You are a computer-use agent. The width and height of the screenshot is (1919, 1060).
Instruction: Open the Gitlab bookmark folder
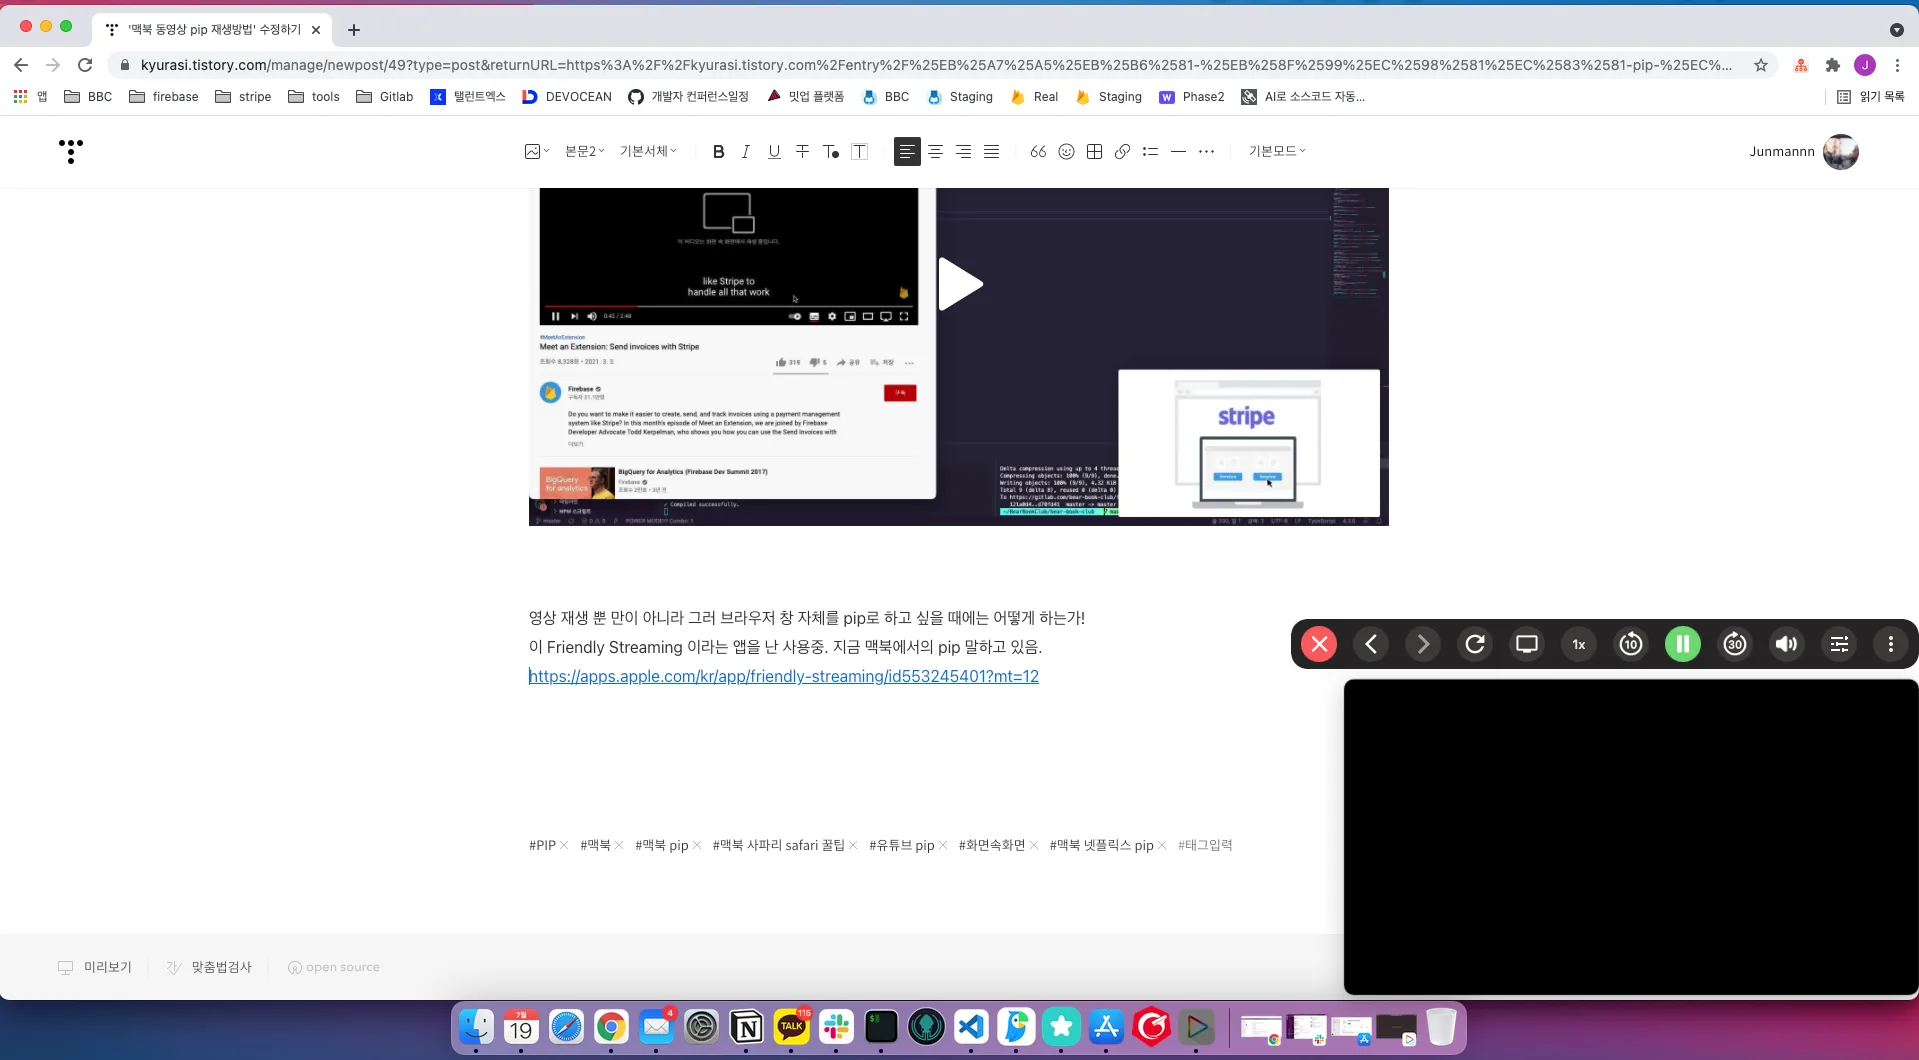[385, 97]
